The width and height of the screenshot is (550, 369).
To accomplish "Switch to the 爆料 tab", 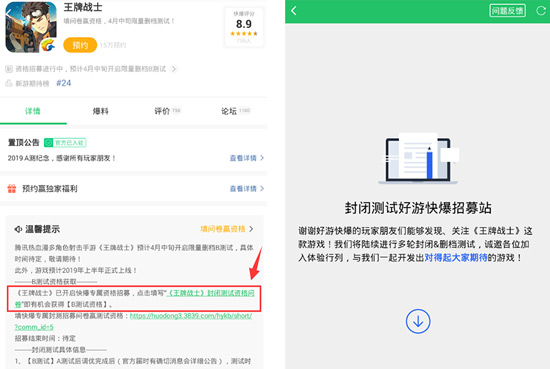I will click(x=100, y=111).
